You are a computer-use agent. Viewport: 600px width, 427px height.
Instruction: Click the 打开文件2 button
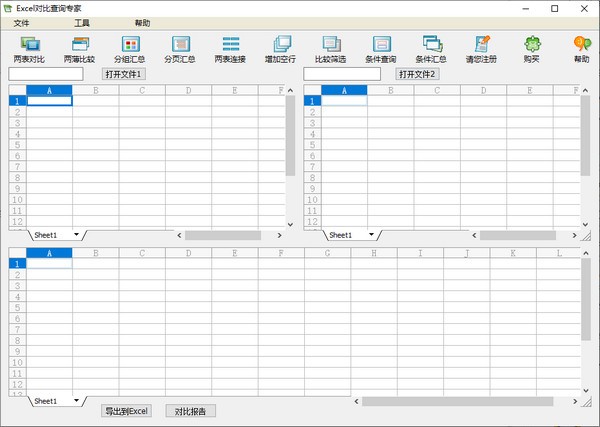417,74
